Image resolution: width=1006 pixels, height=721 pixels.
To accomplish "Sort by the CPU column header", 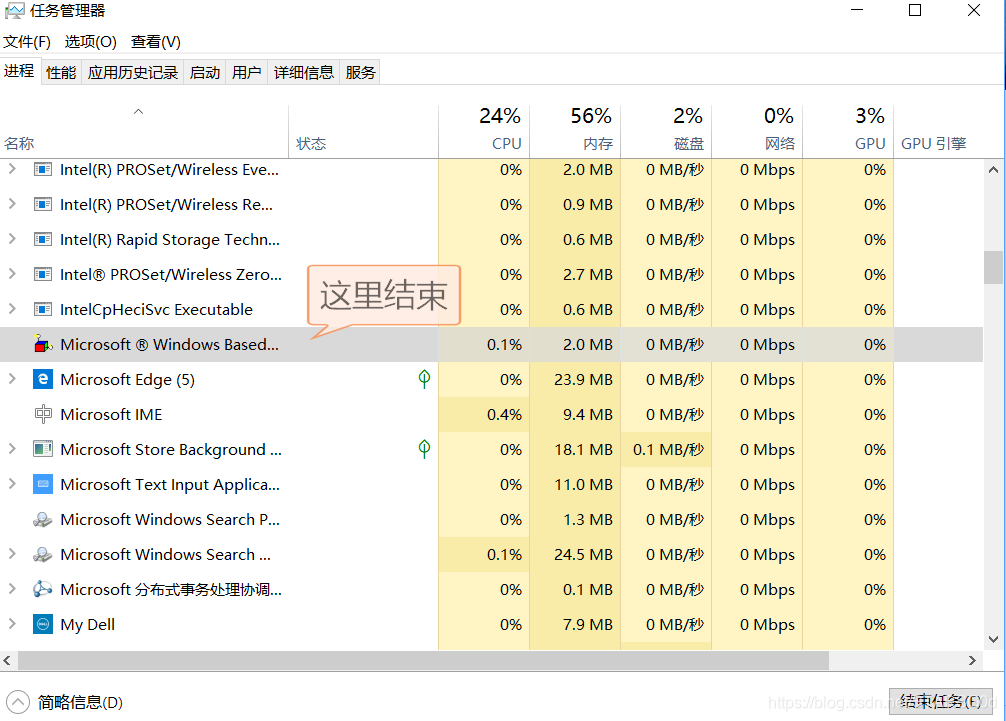I will pos(484,131).
